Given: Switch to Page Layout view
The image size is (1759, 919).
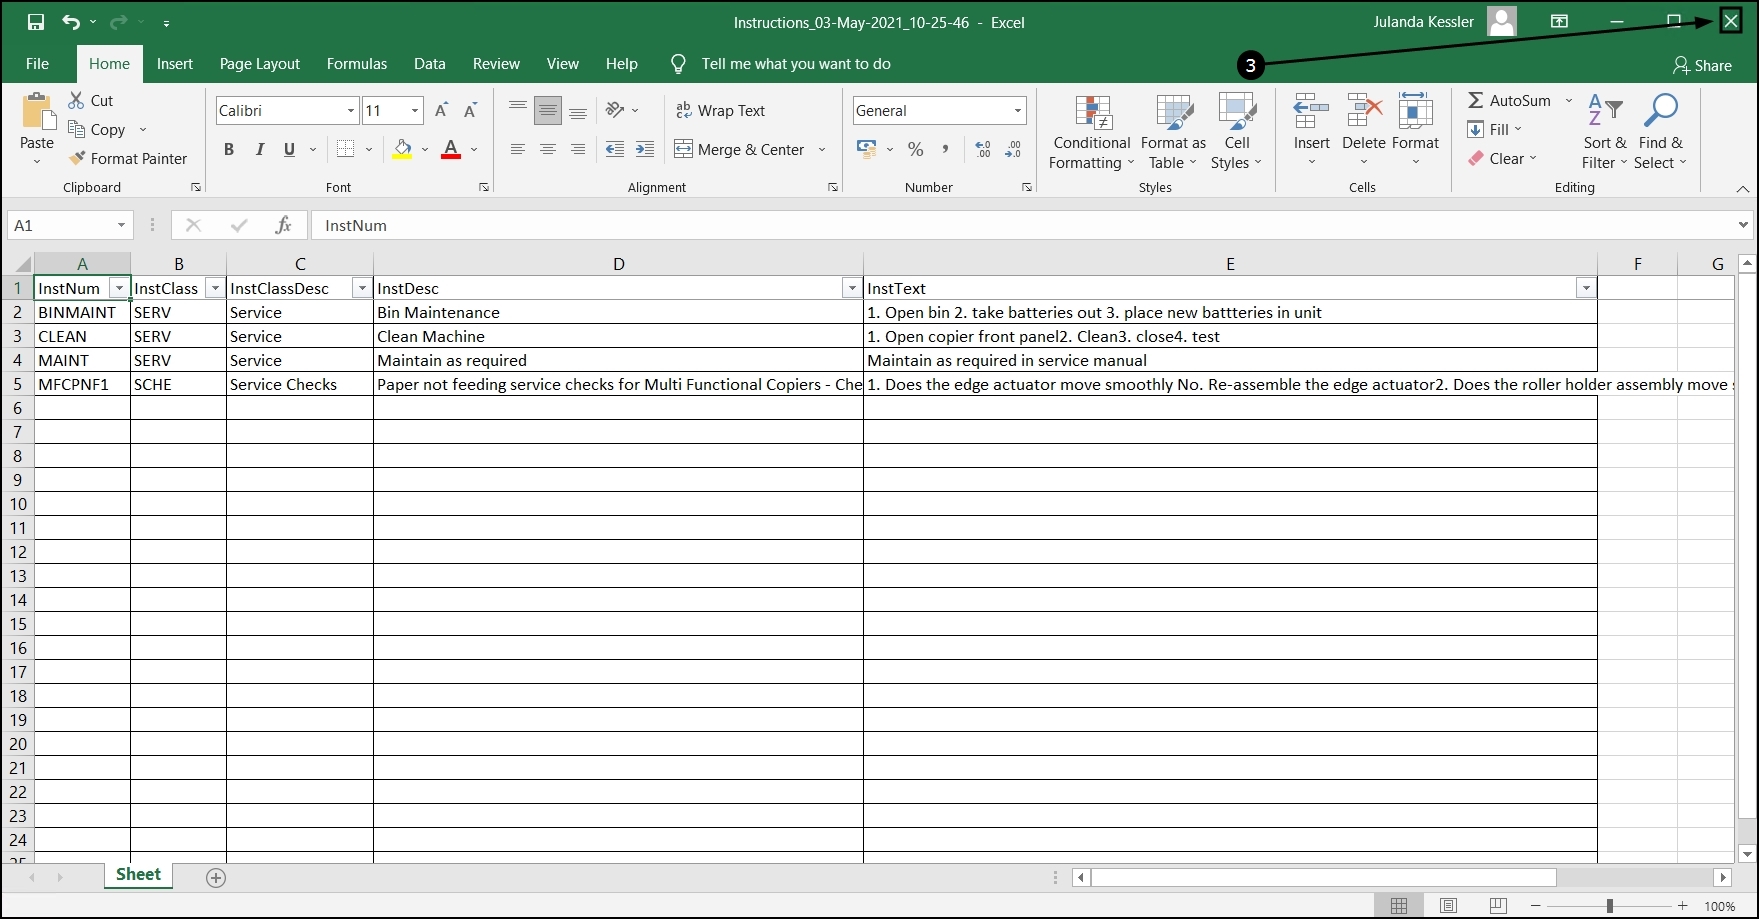Looking at the screenshot, I should click(1448, 906).
